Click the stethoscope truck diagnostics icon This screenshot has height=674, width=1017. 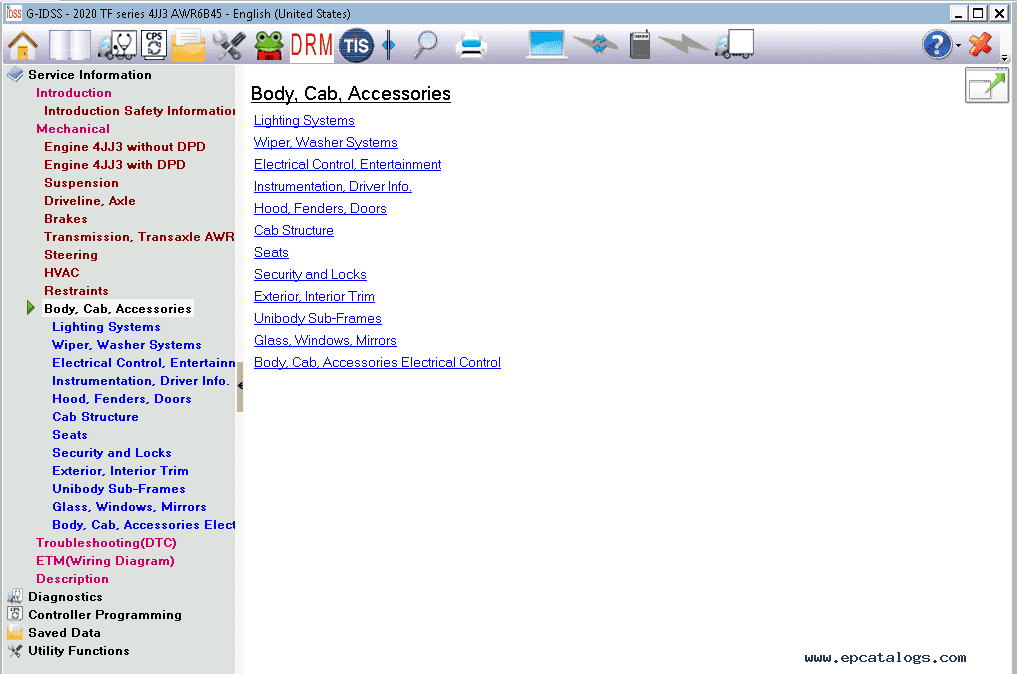coord(117,45)
